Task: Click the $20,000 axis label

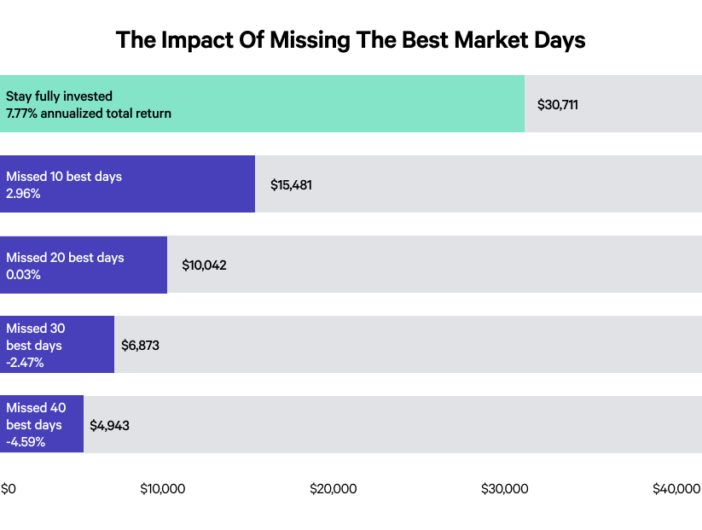Action: (x=333, y=489)
